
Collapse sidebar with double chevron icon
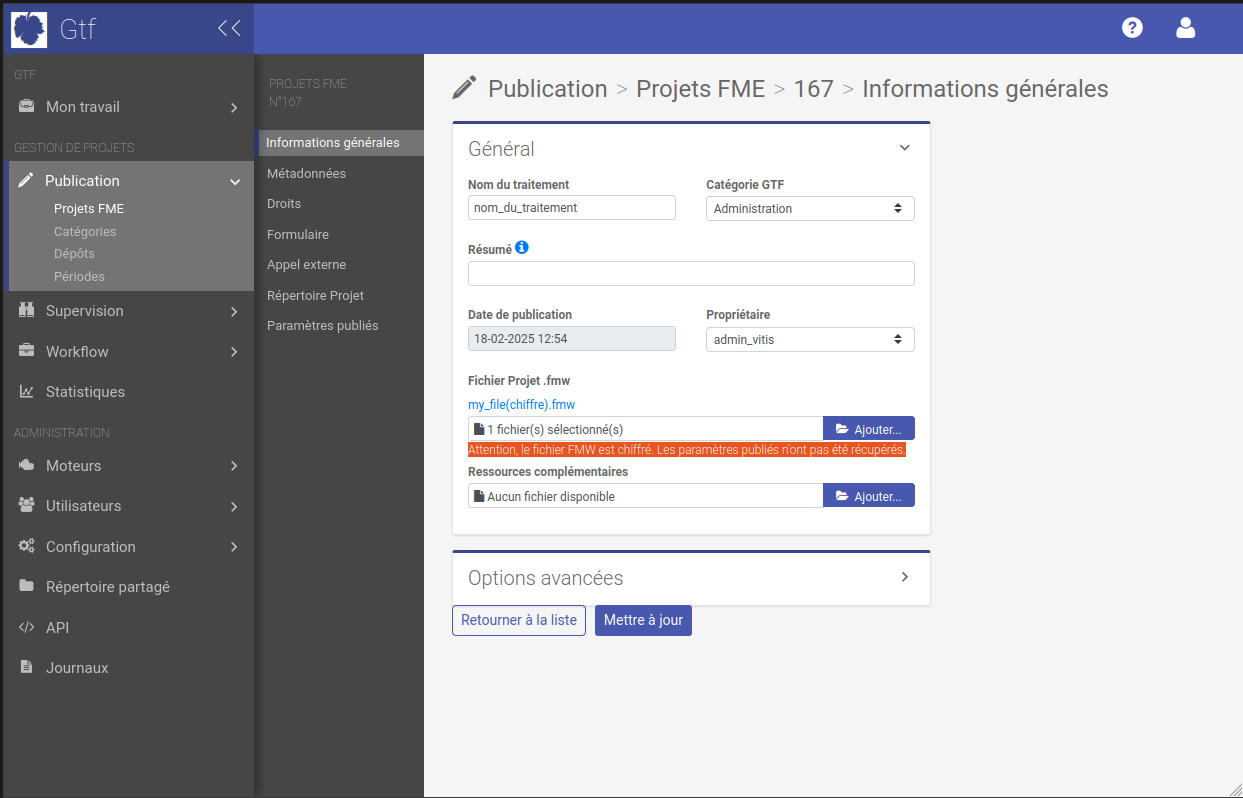click(229, 28)
